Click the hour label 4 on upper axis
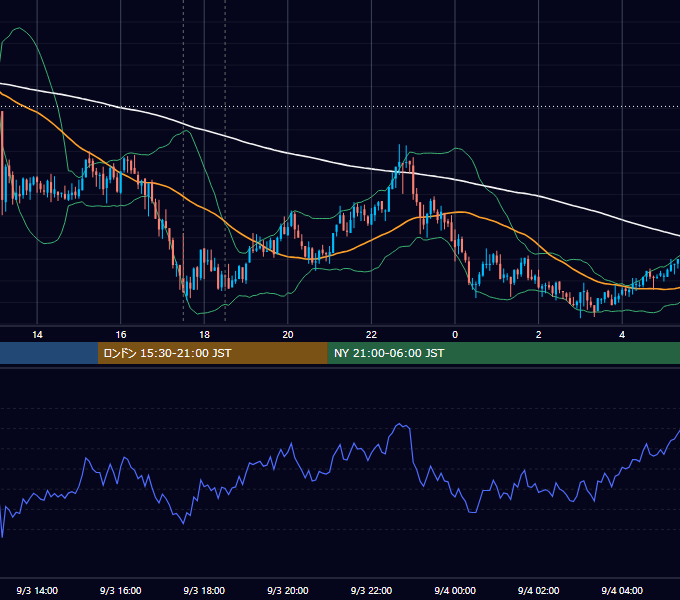 pos(622,335)
